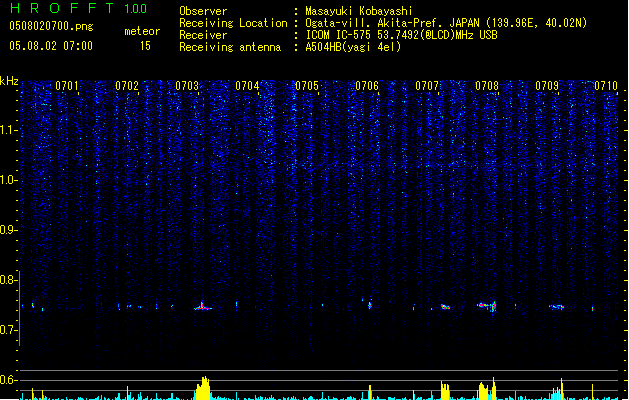Click the observer name Masayuki Kobayashi
629x400 pixels.
pos(359,11)
